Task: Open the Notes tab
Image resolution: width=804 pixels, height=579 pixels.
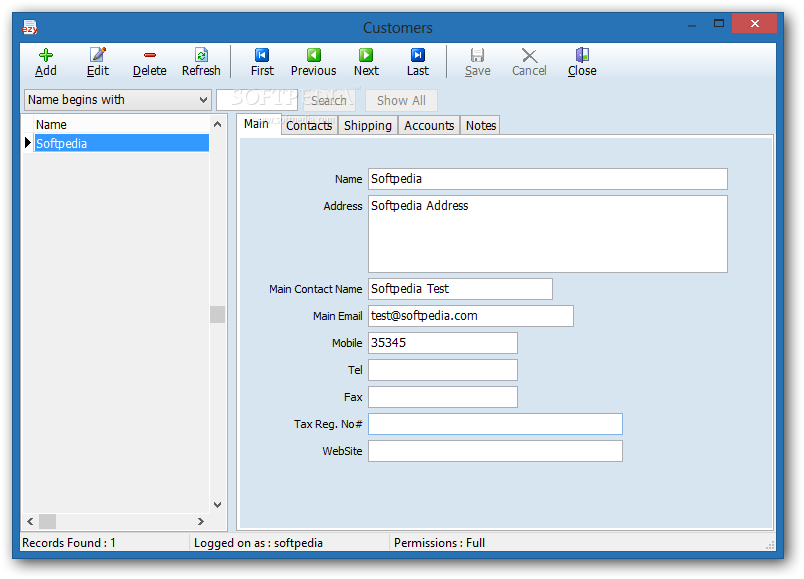Action: coord(480,126)
